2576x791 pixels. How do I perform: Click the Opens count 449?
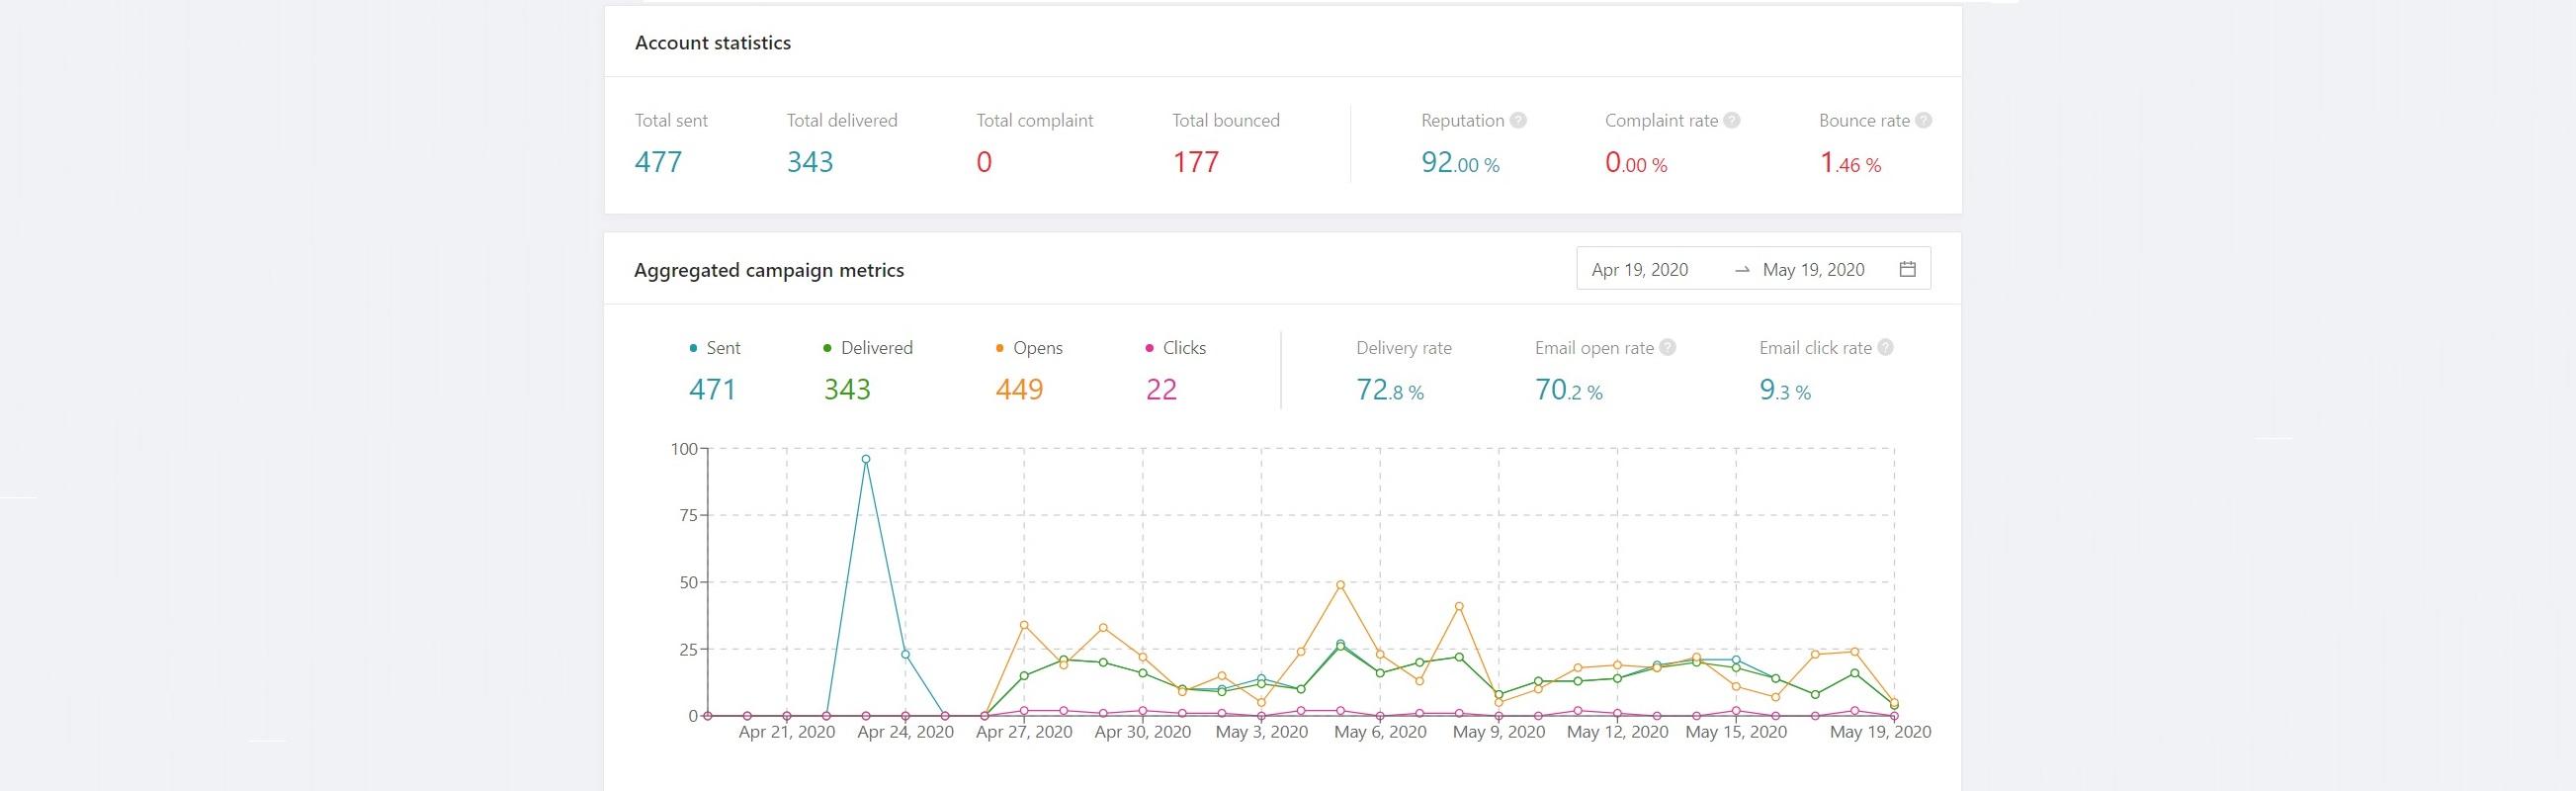point(1019,389)
